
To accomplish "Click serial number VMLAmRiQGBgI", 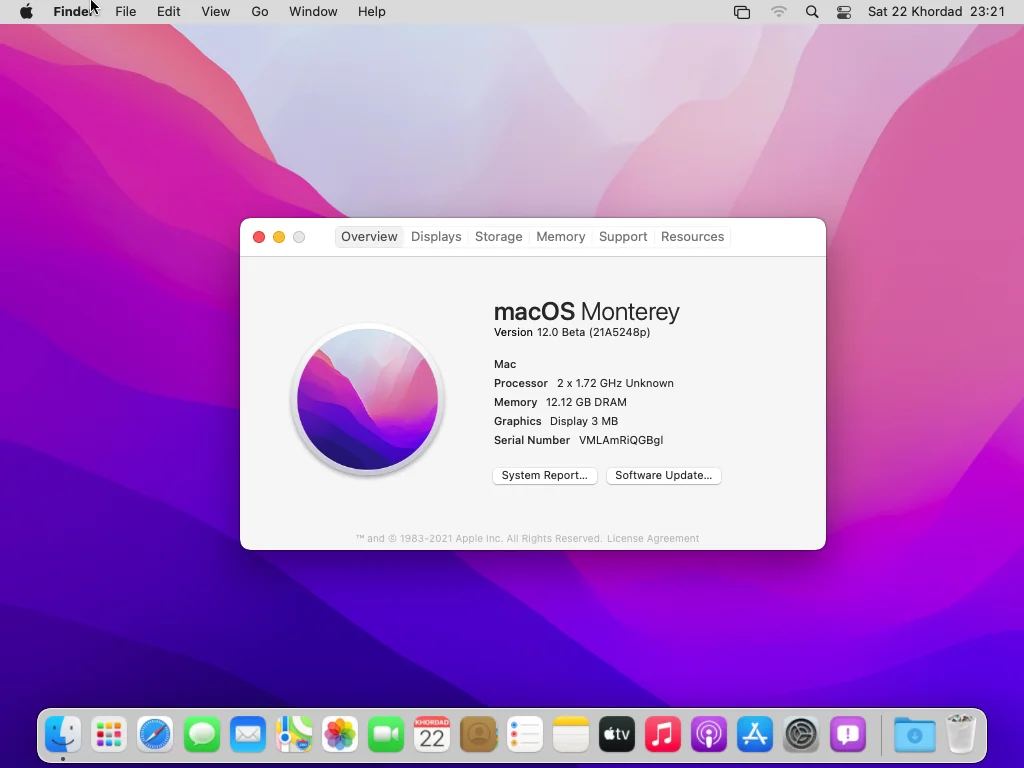I will 621,440.
